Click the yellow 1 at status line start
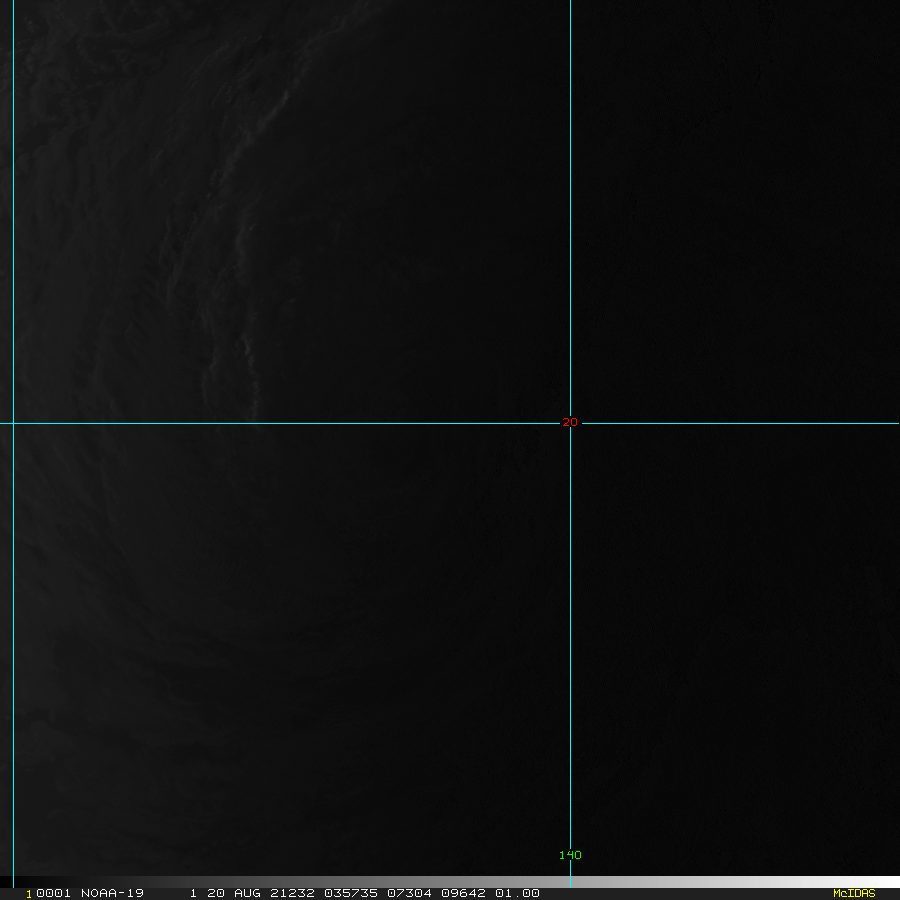Image resolution: width=900 pixels, height=900 pixels. tap(29, 893)
